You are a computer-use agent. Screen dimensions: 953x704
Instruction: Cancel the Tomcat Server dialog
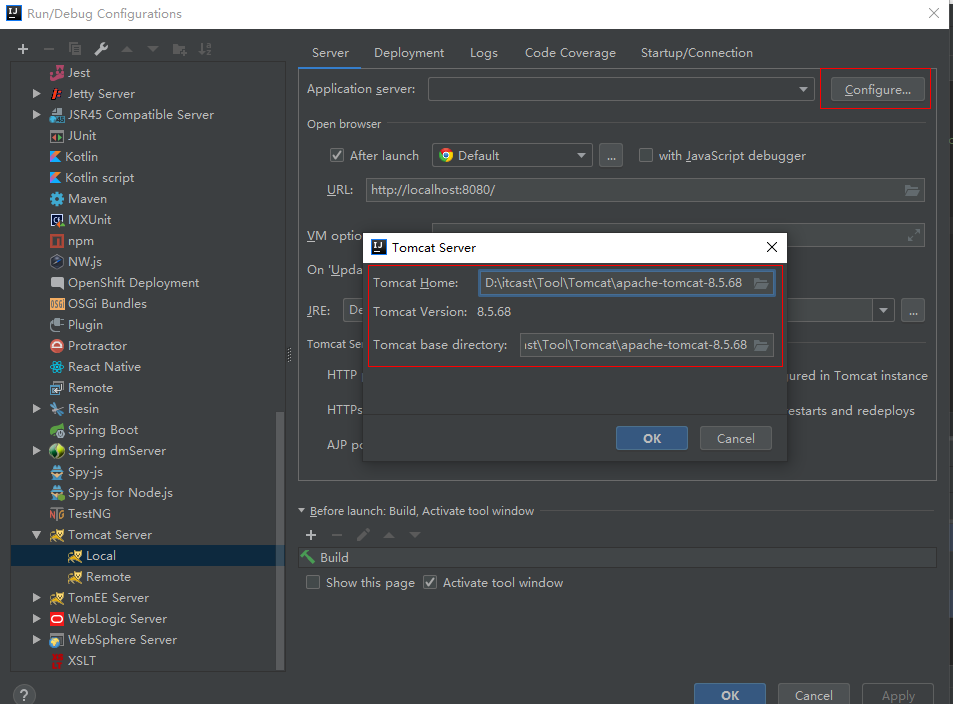pyautogui.click(x=736, y=438)
